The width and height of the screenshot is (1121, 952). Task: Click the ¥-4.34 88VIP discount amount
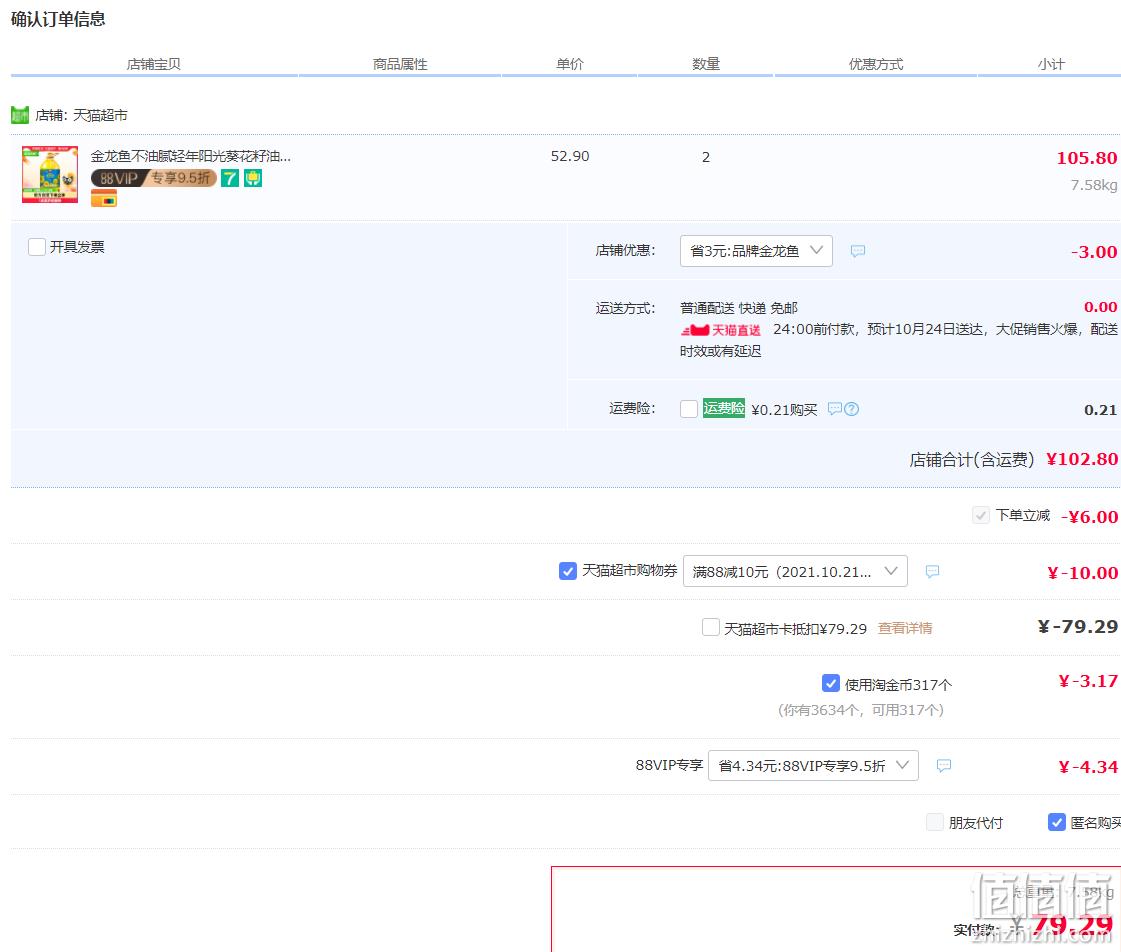tap(1088, 767)
